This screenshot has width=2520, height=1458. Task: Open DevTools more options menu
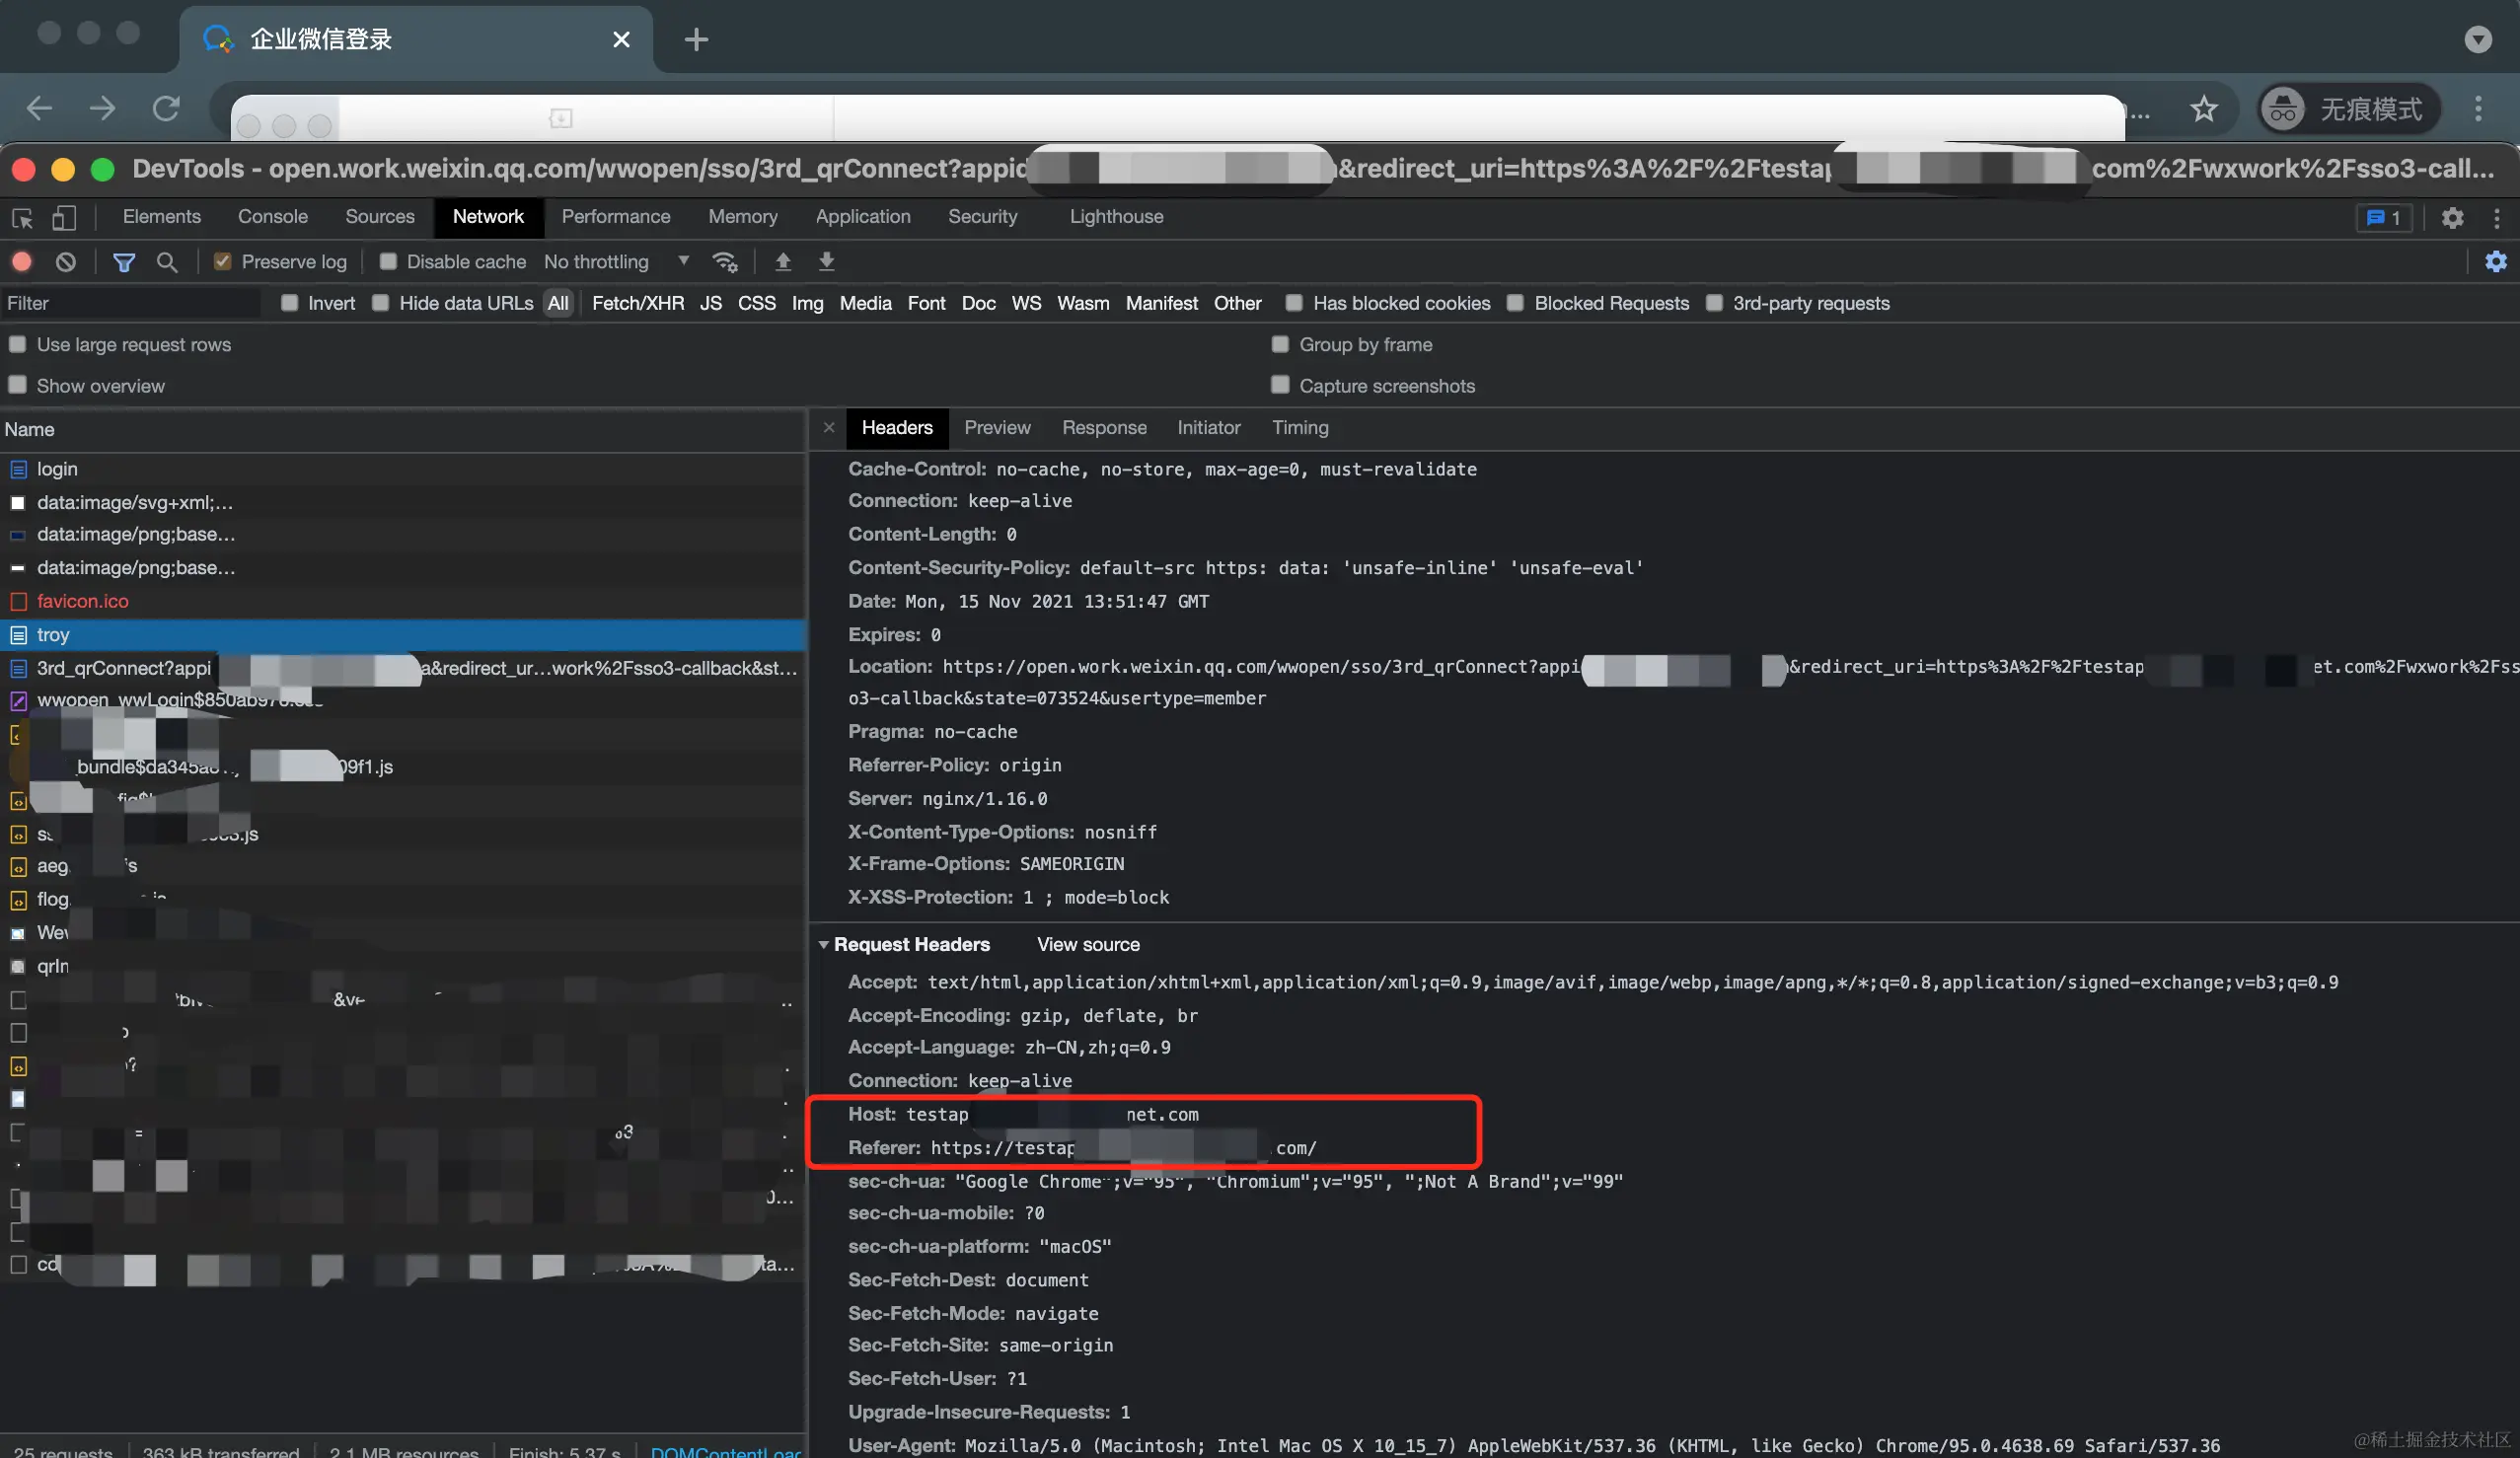click(2496, 217)
